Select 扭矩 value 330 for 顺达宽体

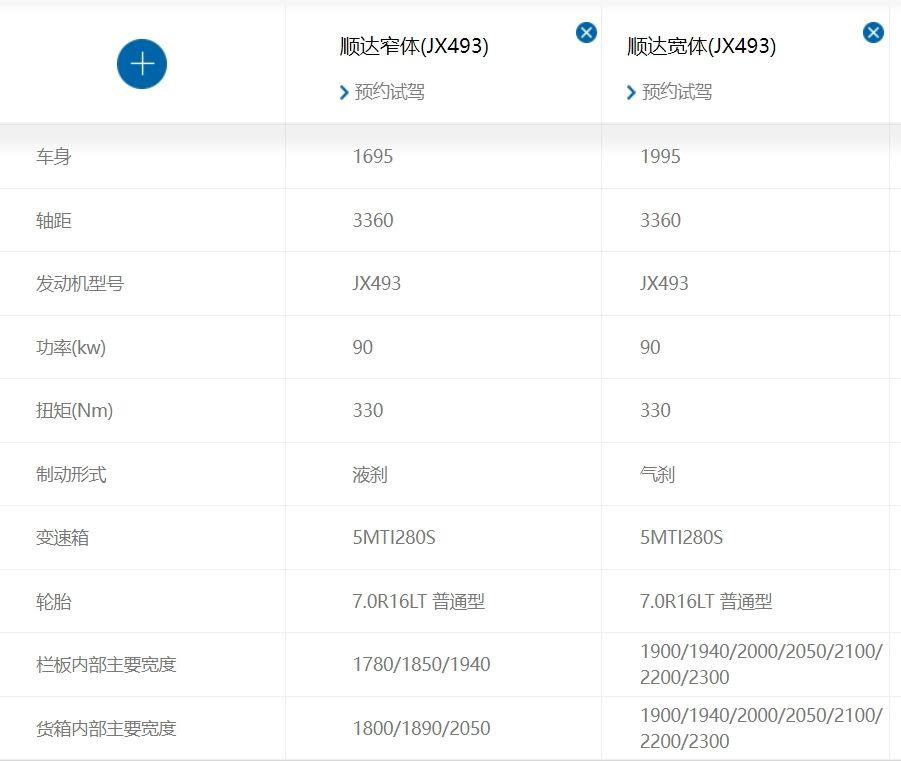click(655, 410)
